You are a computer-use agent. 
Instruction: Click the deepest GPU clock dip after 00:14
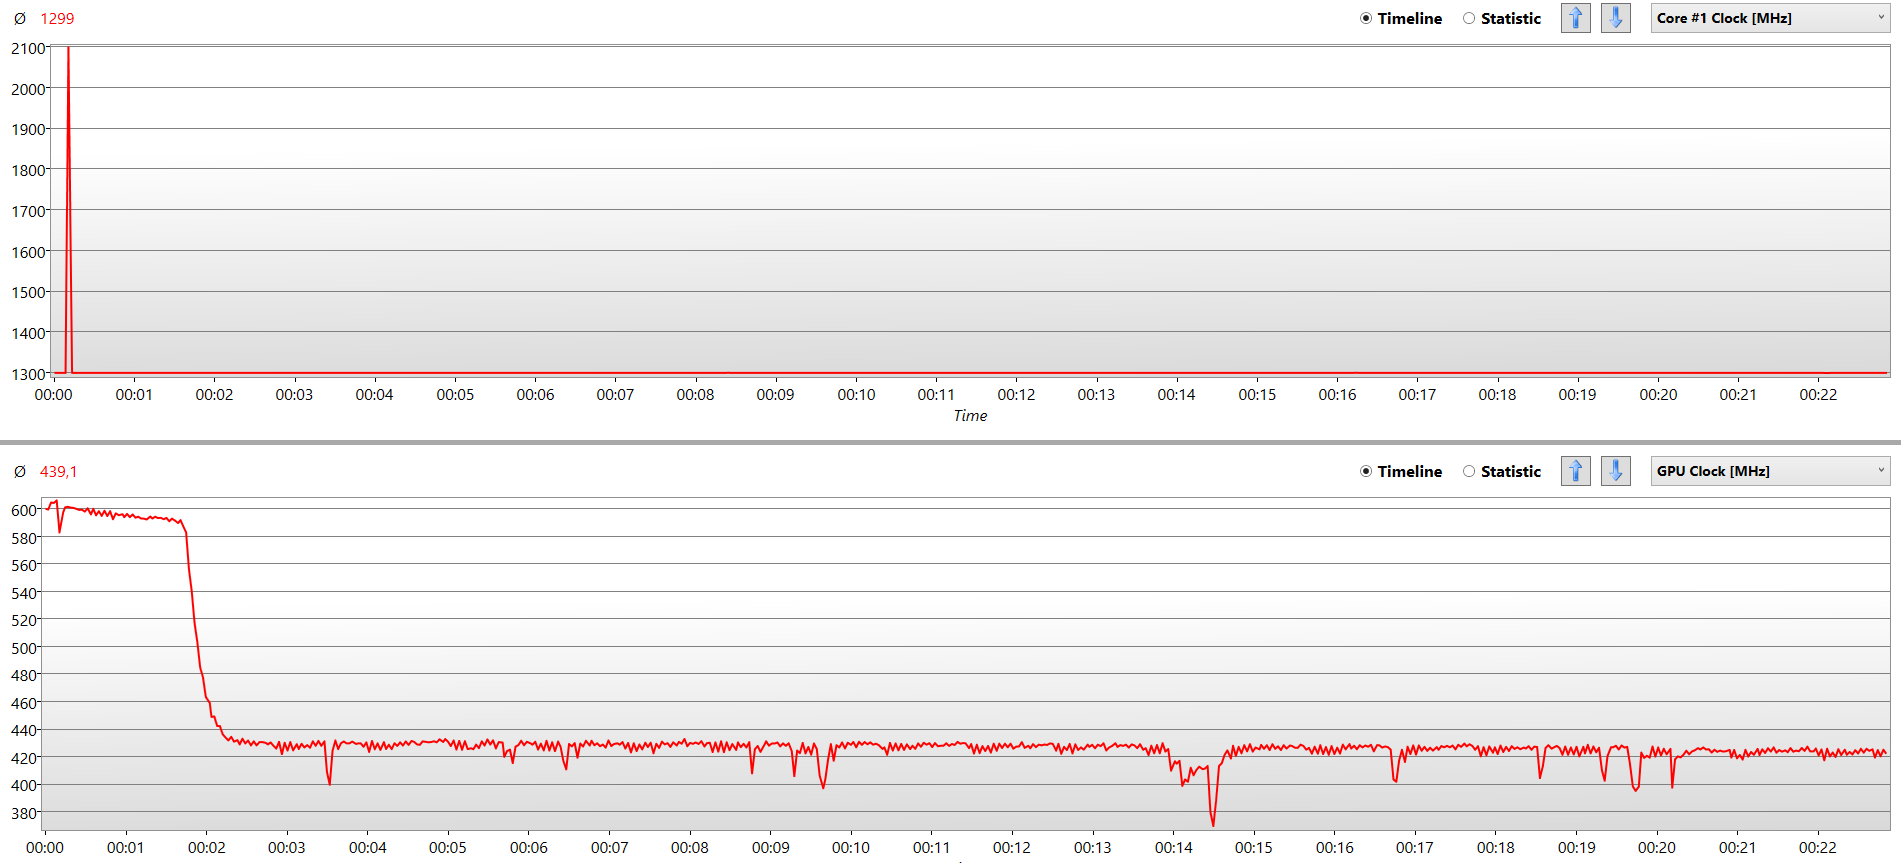tap(1213, 823)
